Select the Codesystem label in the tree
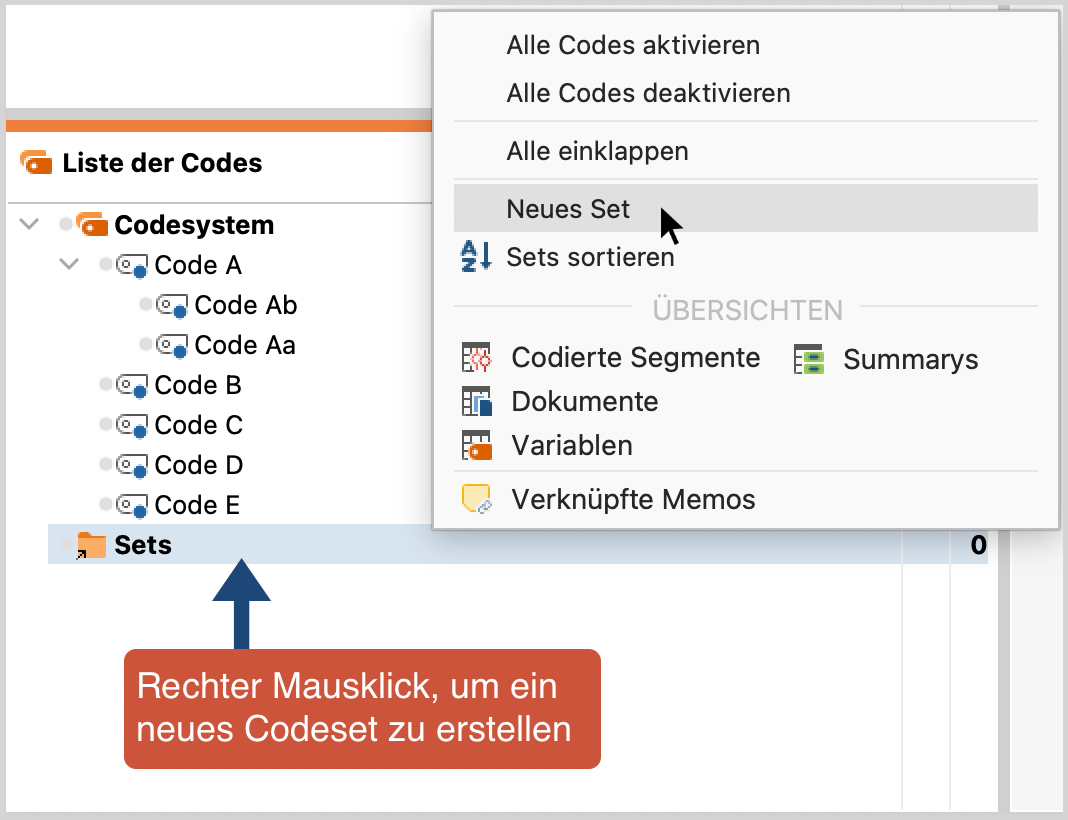The height and width of the screenshot is (820, 1068). click(x=194, y=225)
